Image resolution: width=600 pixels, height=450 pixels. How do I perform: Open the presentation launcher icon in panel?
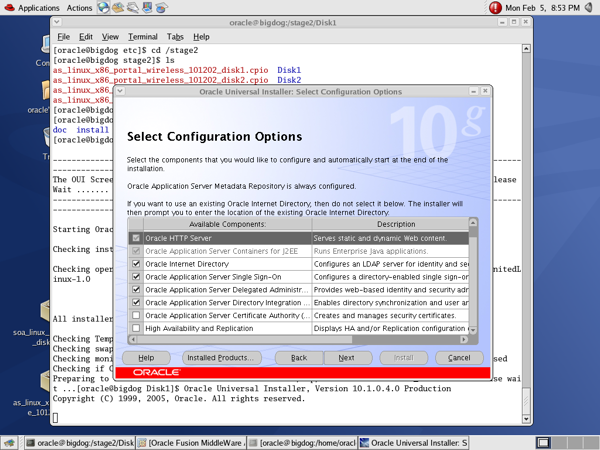click(147, 7)
